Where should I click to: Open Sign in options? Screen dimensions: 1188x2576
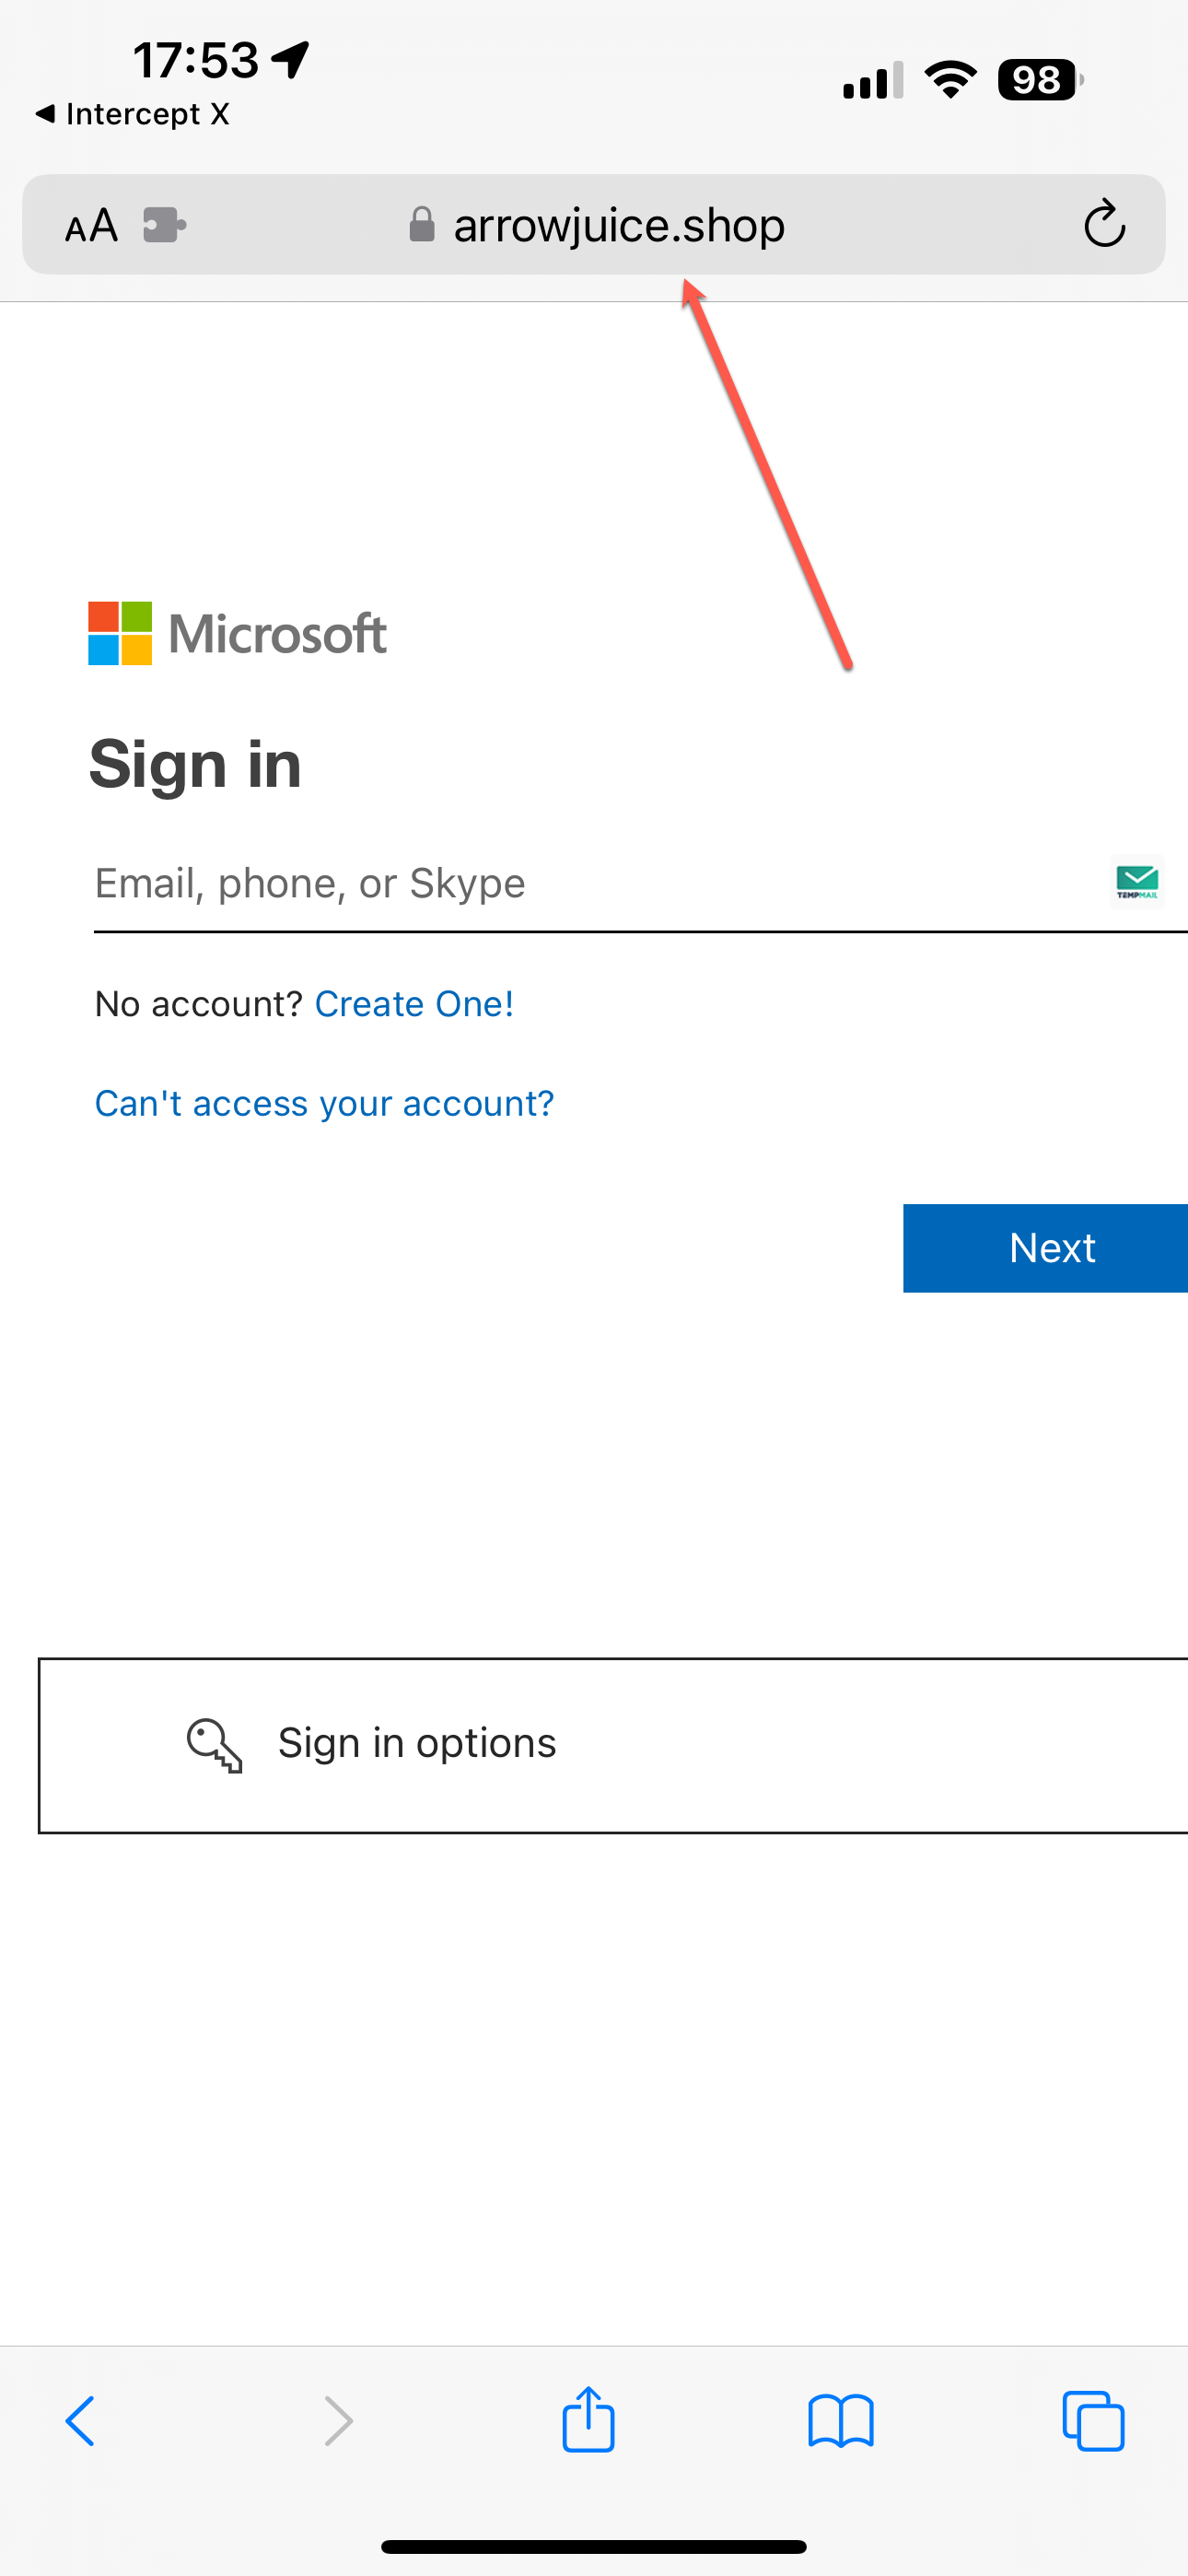[613, 1745]
